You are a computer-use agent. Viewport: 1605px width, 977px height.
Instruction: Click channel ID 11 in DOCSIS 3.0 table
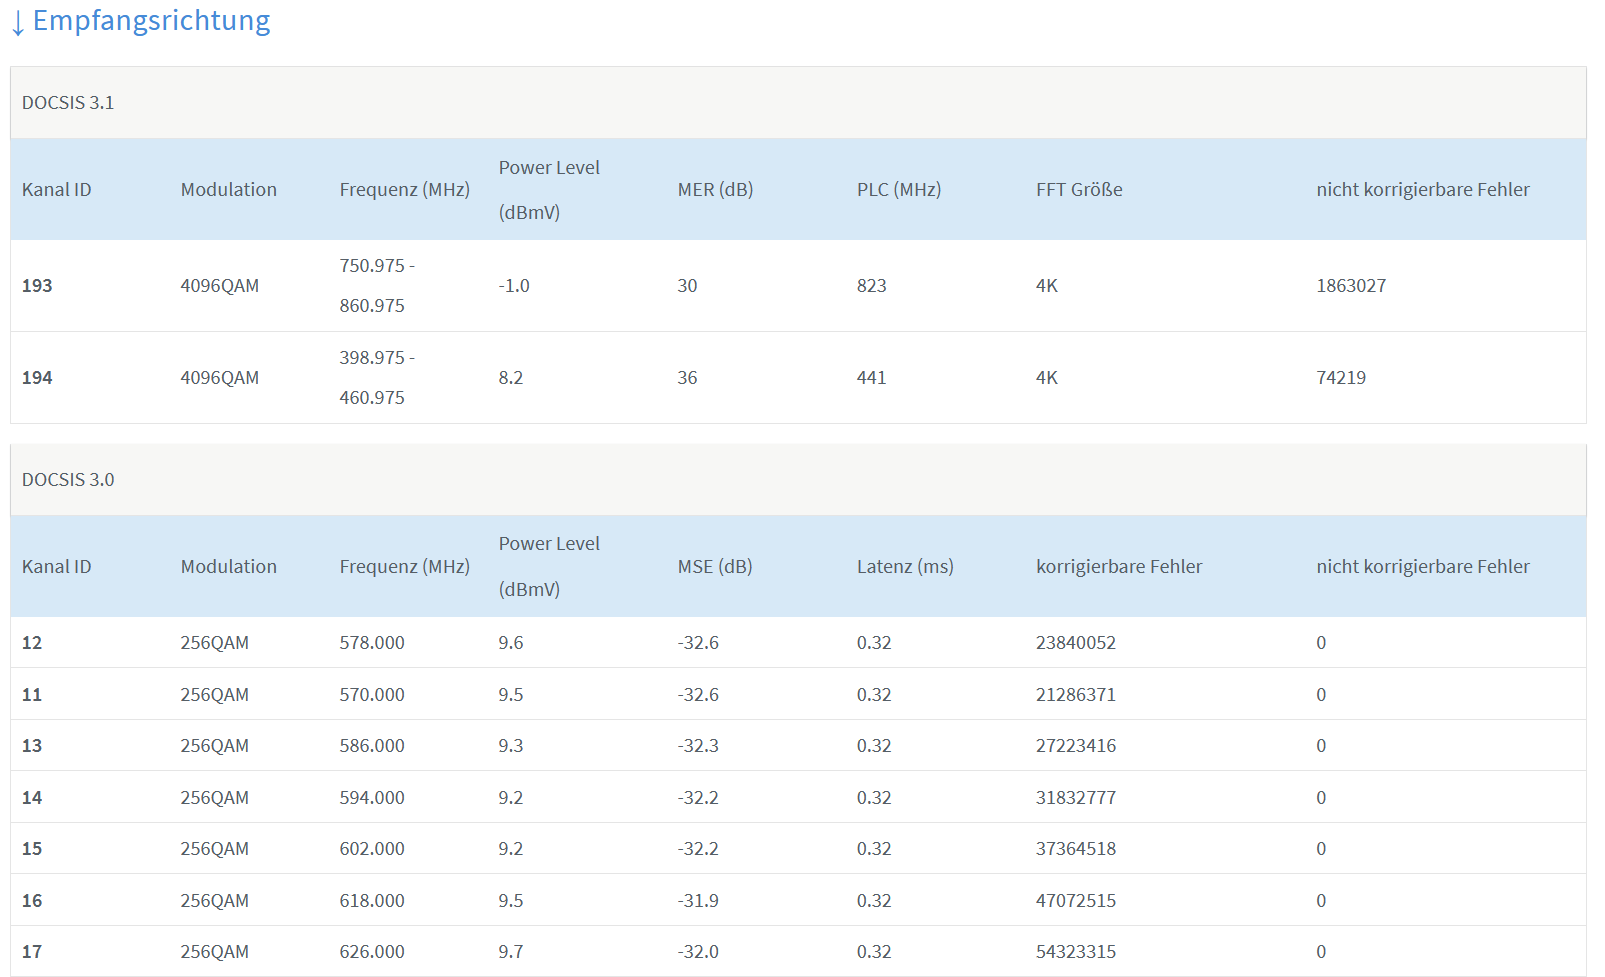tap(32, 695)
